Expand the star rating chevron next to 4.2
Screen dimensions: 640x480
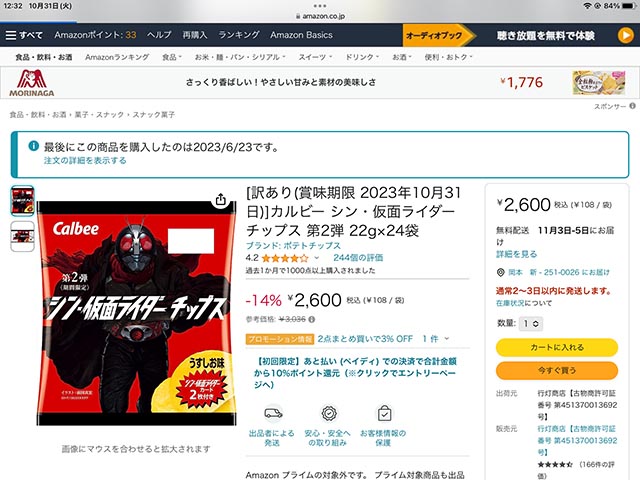tap(316, 258)
